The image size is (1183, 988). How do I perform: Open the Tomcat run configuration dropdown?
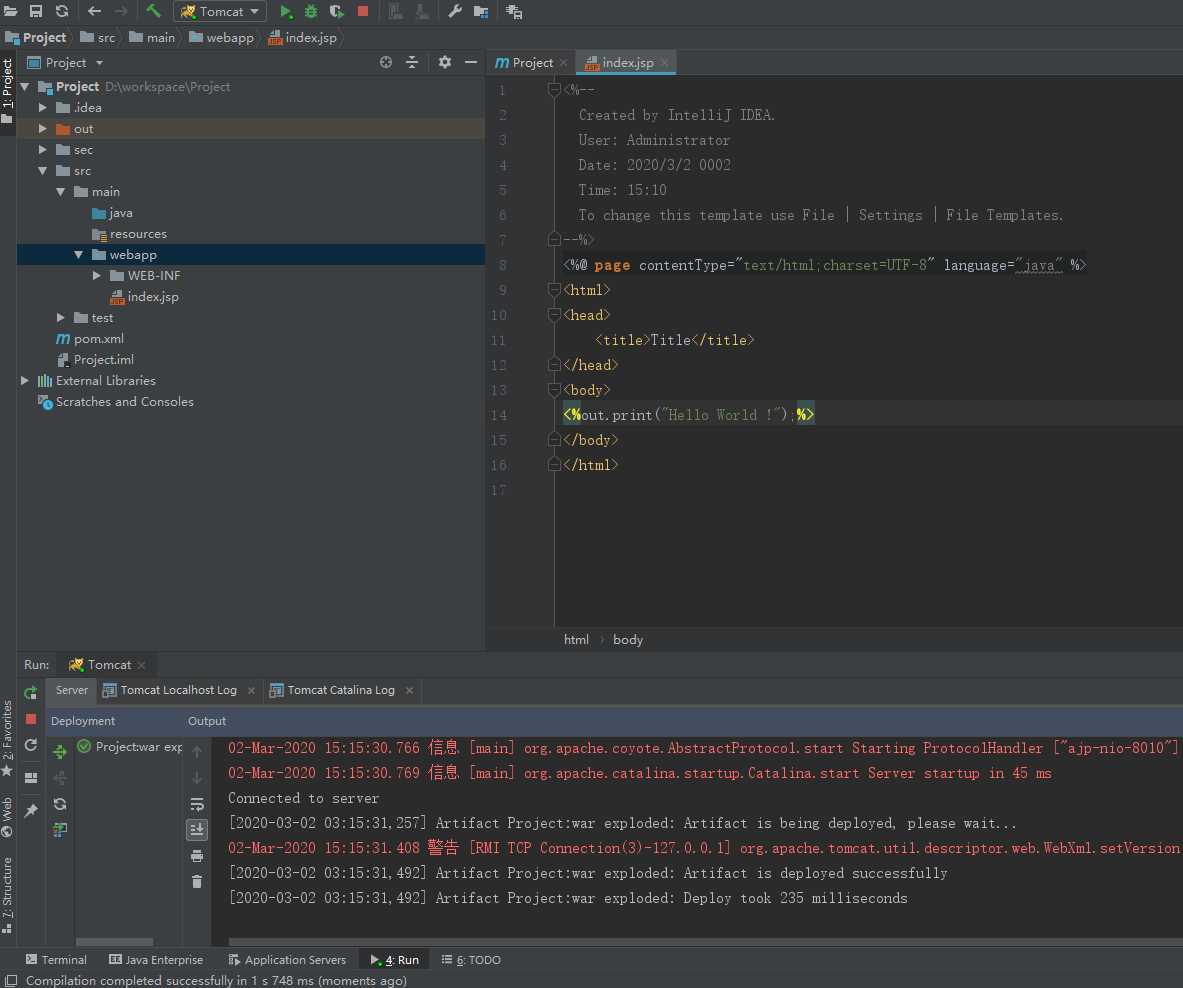pos(220,11)
